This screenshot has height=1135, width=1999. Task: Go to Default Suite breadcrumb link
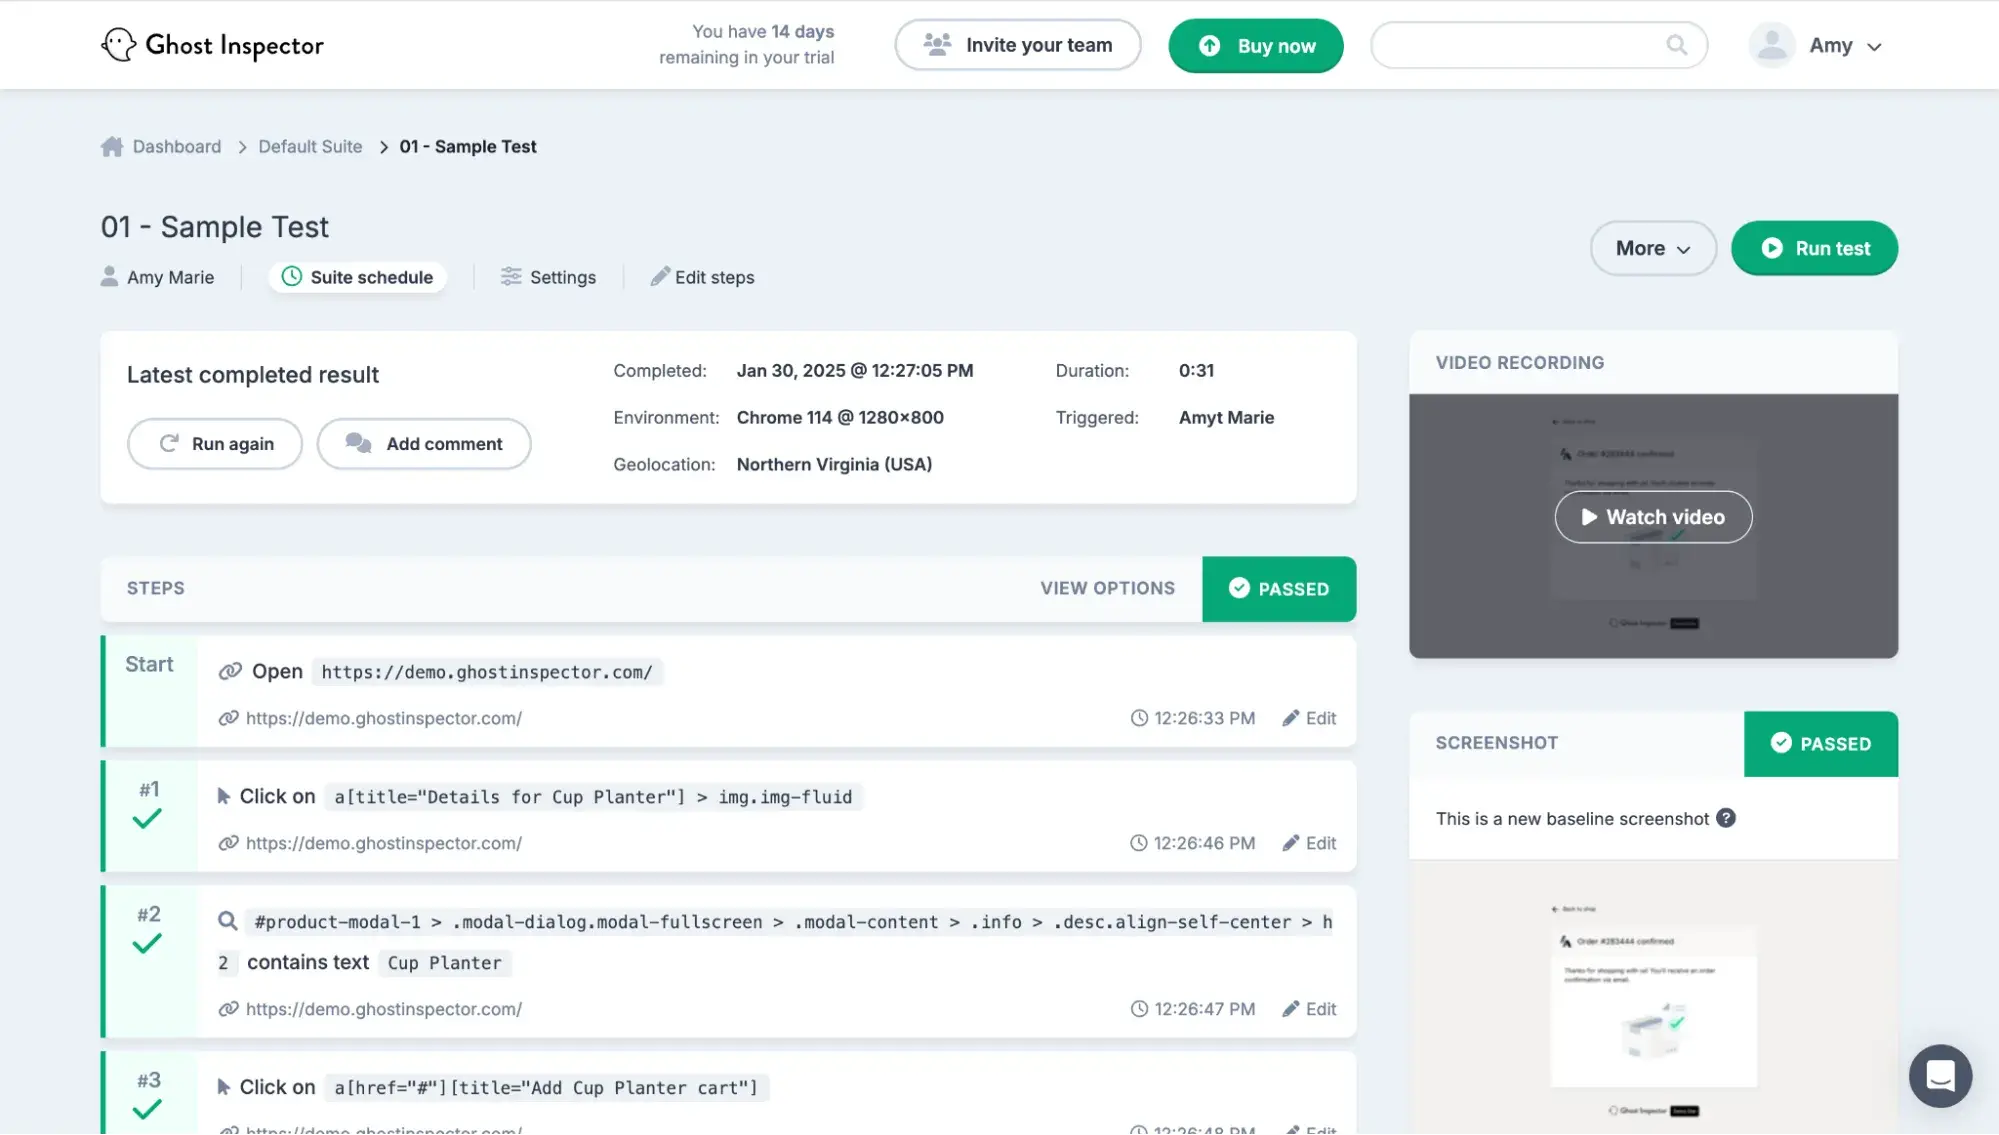pos(310,147)
